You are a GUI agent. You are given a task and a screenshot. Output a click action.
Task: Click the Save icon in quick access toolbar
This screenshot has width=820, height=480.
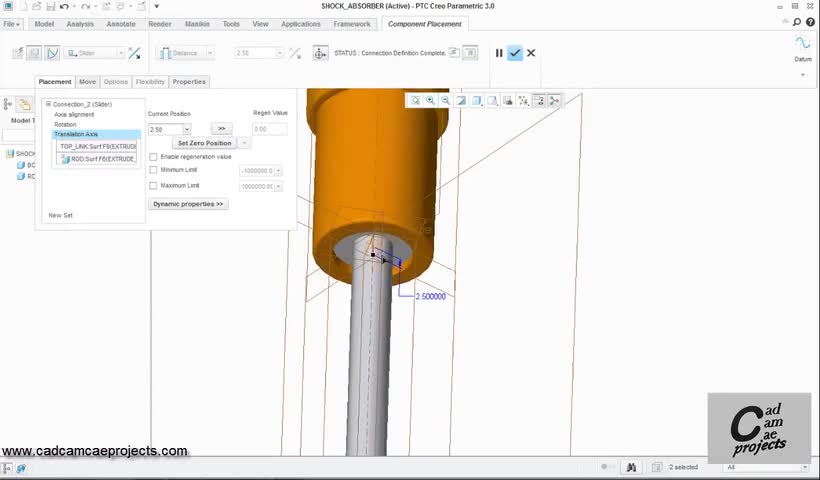point(50,7)
